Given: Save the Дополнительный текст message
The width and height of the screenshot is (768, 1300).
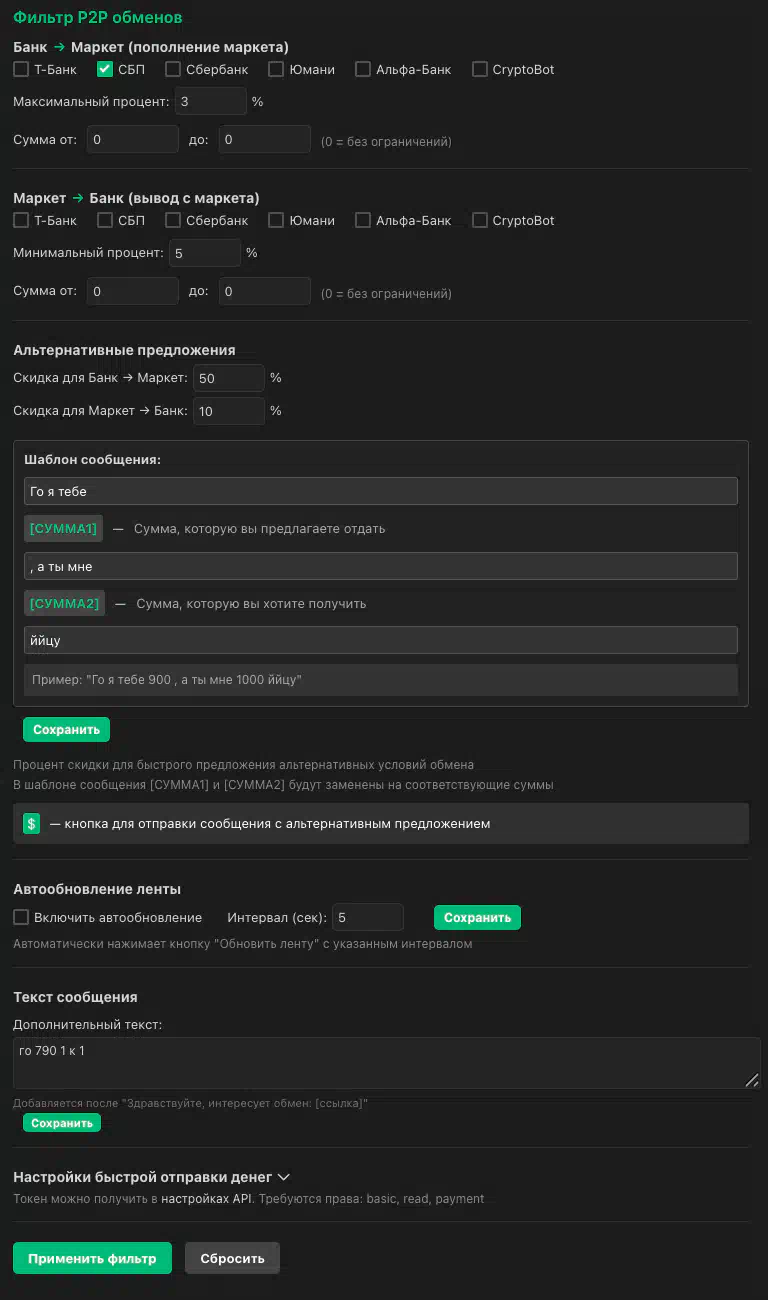Looking at the screenshot, I should pyautogui.click(x=62, y=1123).
